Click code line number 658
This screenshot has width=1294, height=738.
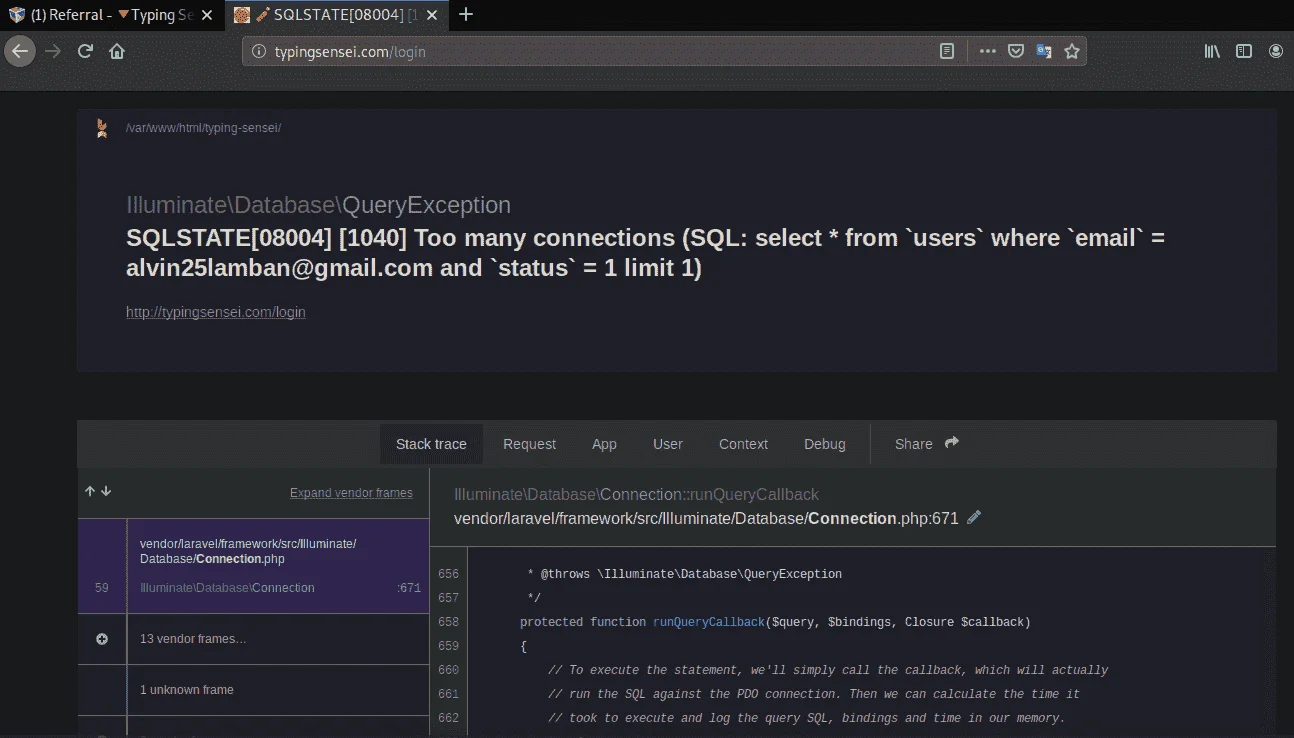448,622
